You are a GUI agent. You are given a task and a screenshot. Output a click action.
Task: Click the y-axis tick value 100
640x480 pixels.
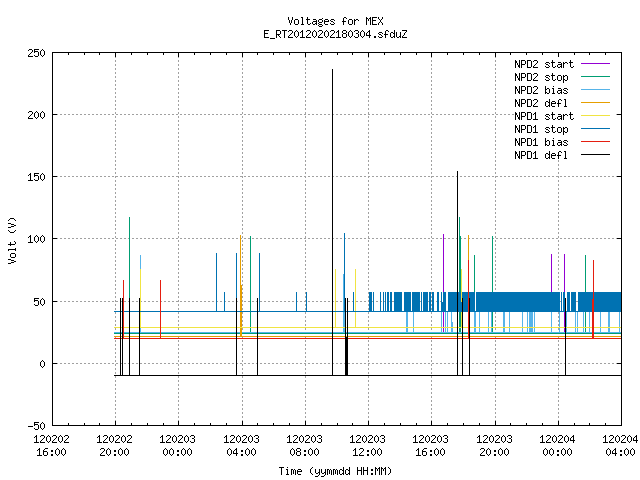tap(36, 239)
